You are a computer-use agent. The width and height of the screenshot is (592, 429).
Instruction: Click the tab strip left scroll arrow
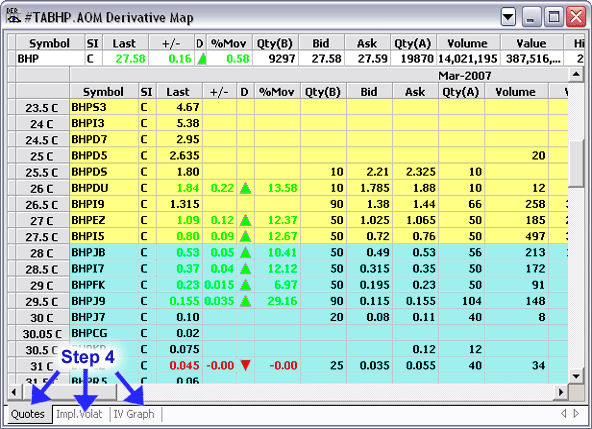(564, 414)
